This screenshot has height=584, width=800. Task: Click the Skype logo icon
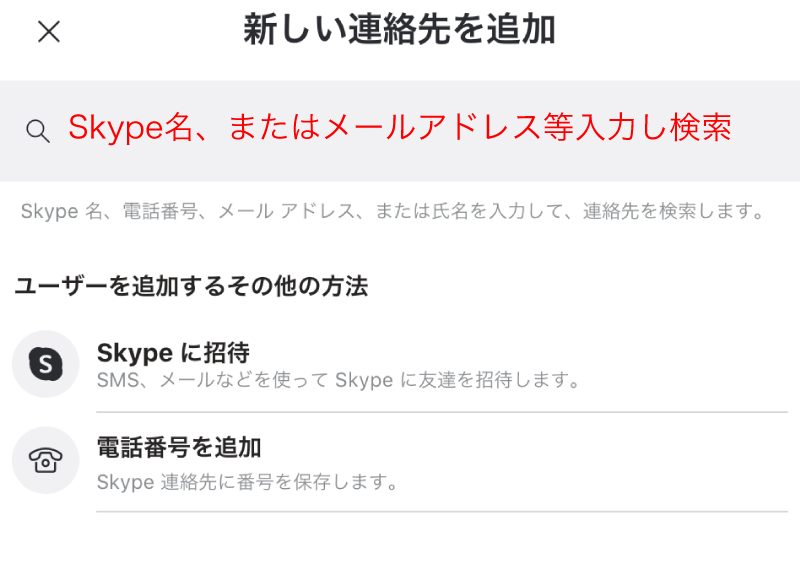[x=46, y=364]
